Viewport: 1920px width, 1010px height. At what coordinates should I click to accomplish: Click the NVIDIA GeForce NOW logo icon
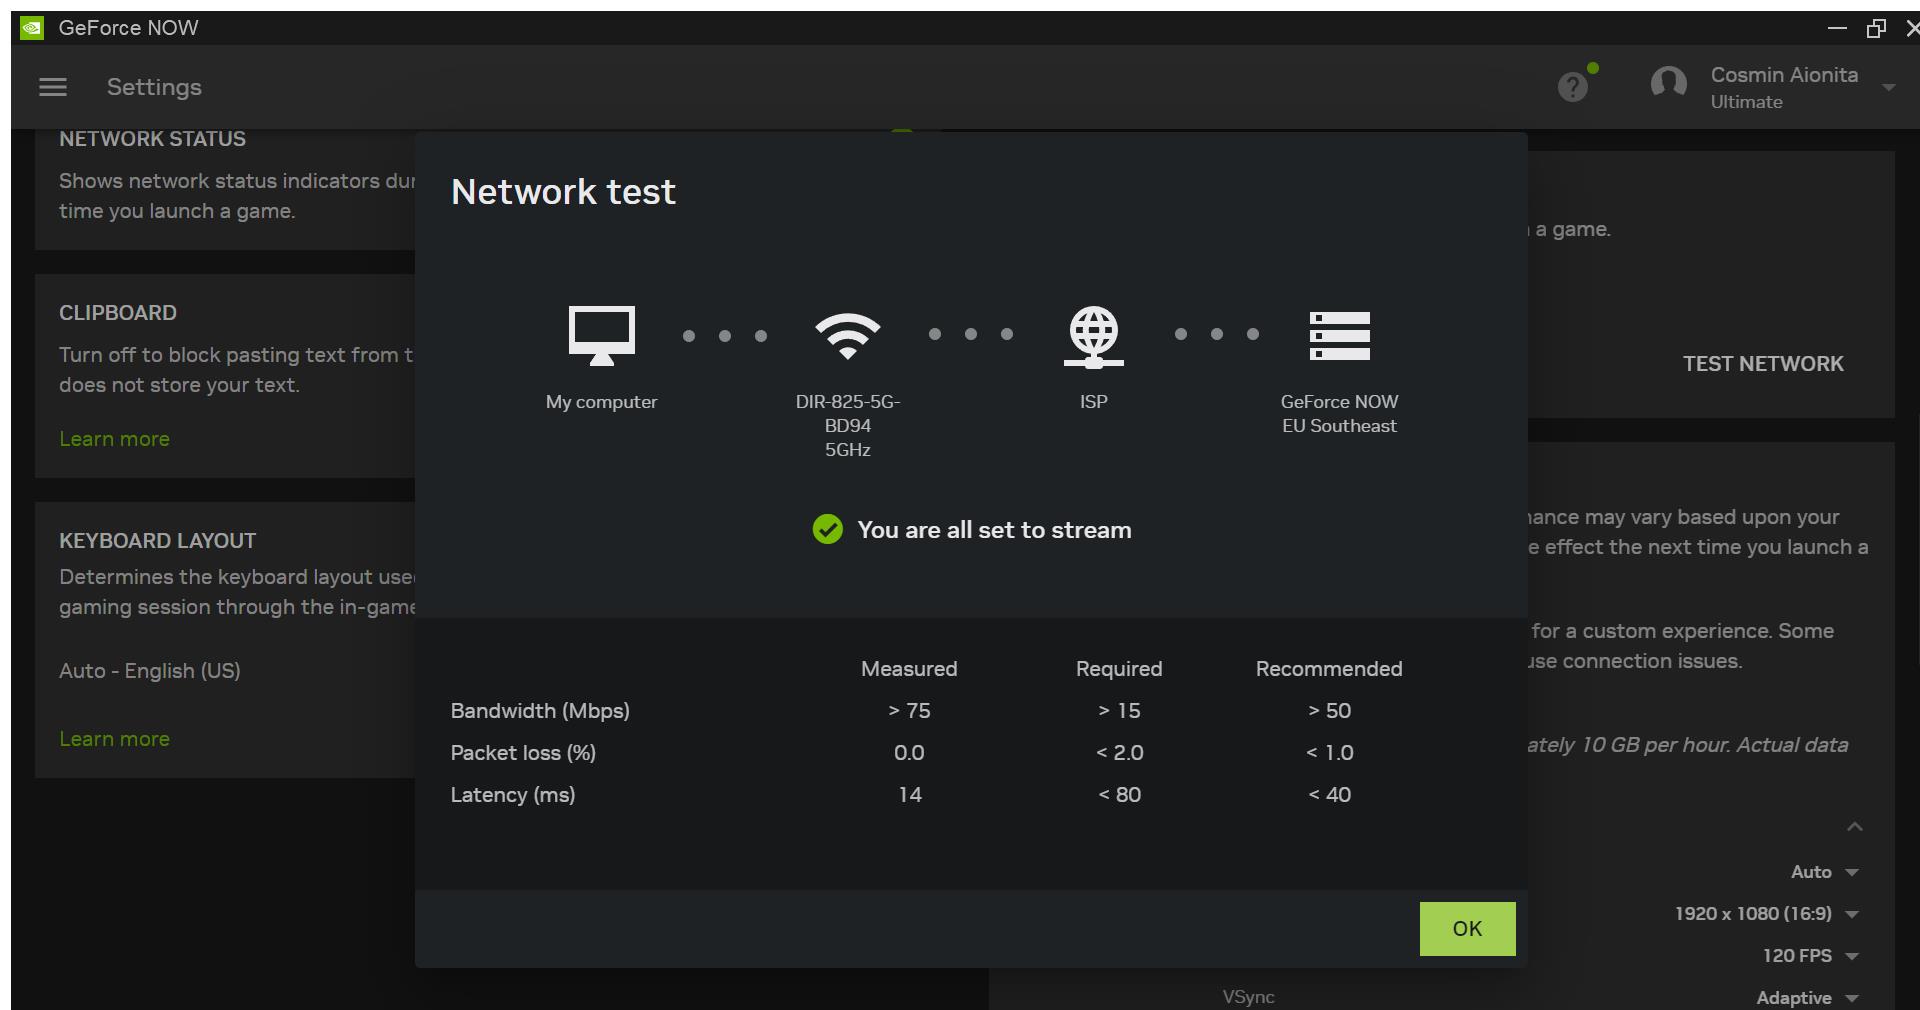(32, 28)
